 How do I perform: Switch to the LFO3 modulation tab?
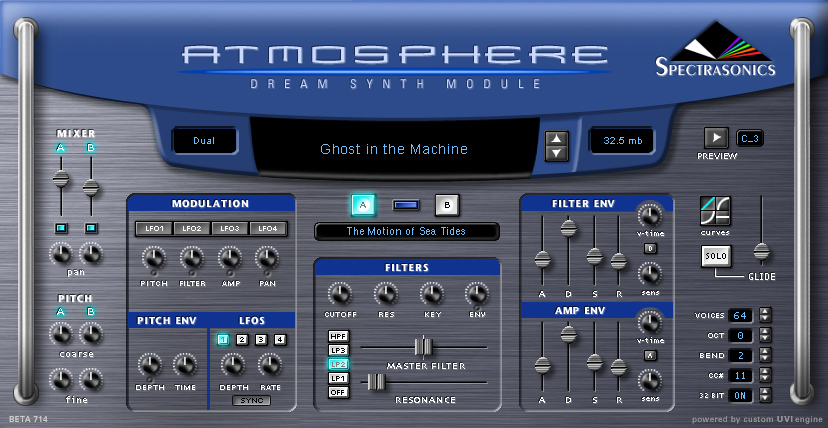230,229
